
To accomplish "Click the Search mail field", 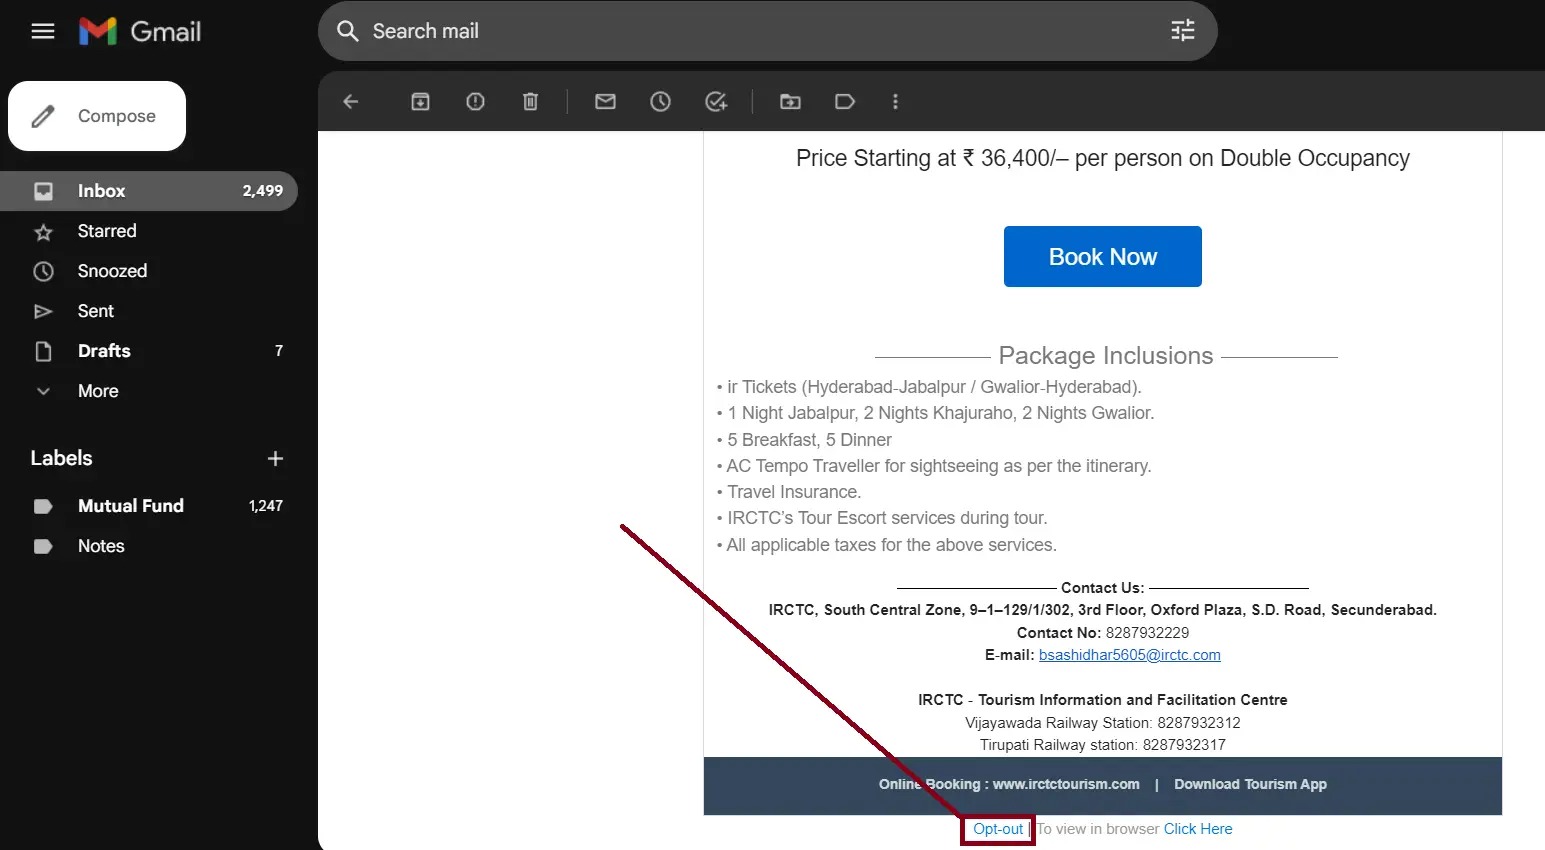I will pyautogui.click(x=700, y=31).
